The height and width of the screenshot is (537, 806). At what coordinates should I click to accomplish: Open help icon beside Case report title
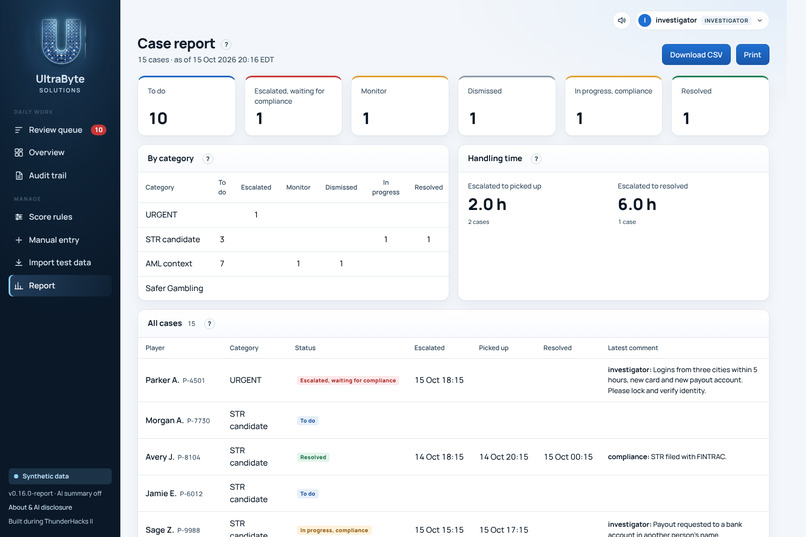226,44
